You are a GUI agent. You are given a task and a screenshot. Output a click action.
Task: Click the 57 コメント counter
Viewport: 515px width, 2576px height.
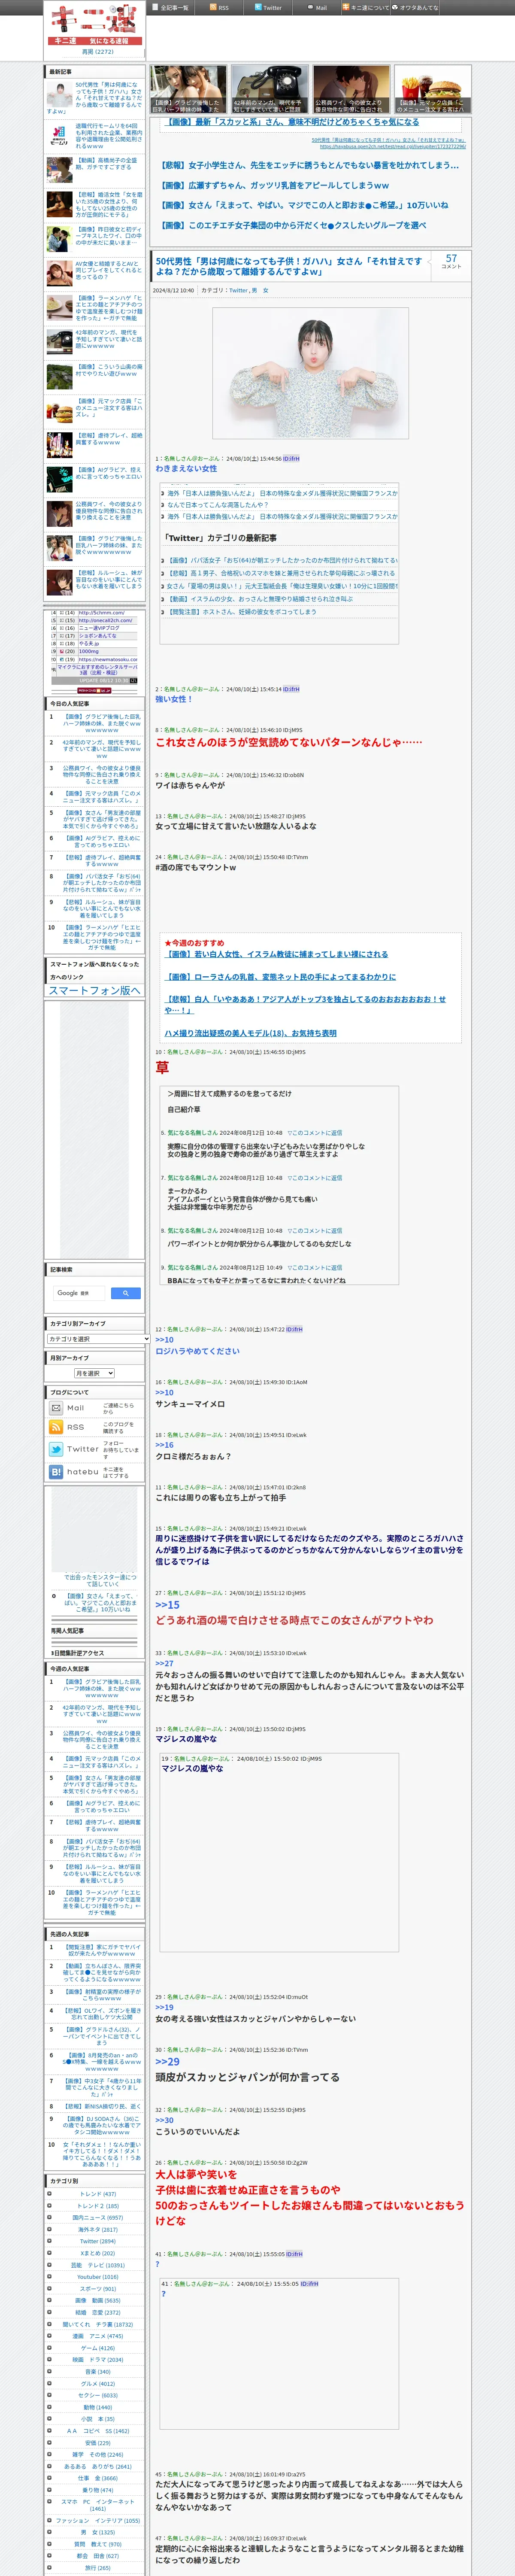point(451,261)
